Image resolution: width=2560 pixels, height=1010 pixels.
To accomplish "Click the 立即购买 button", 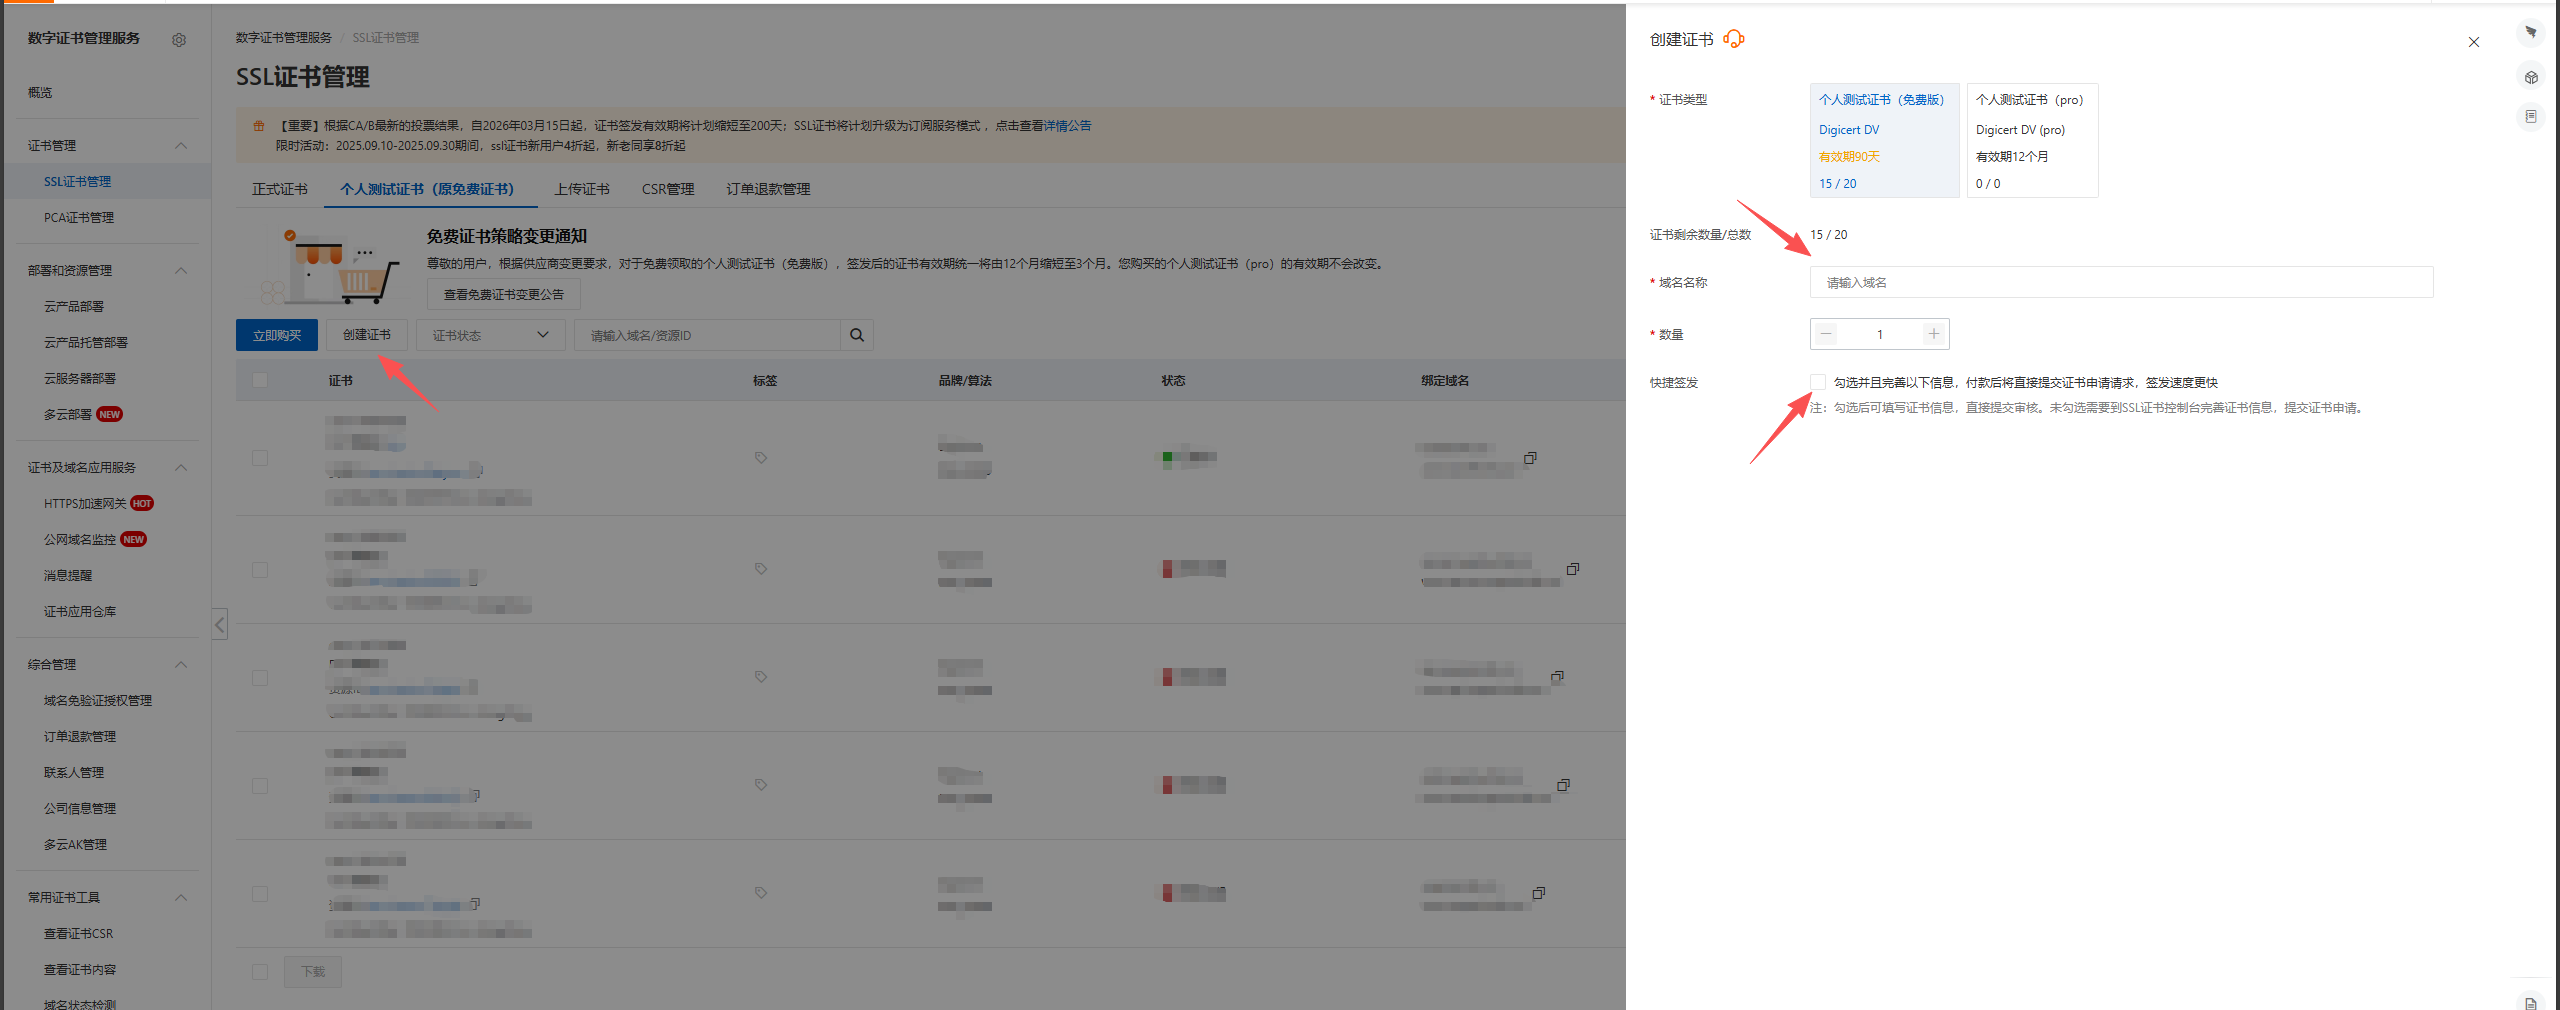I will pyautogui.click(x=277, y=335).
